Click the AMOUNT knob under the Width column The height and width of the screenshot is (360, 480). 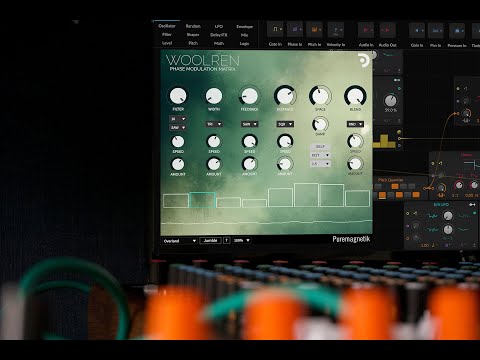214,164
